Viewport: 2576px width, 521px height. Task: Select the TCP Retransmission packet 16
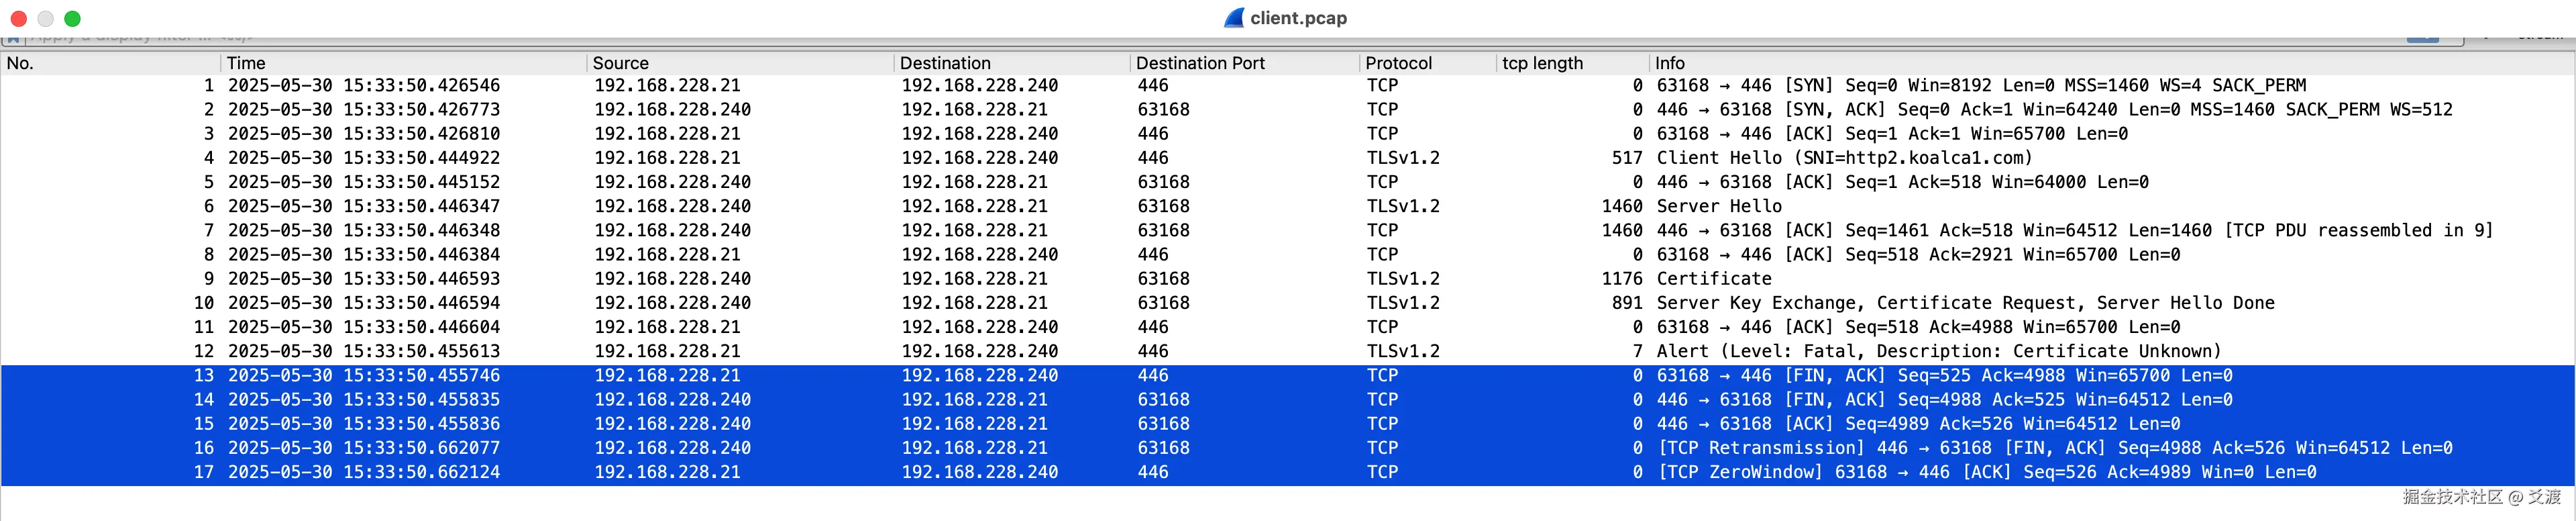point(1288,448)
